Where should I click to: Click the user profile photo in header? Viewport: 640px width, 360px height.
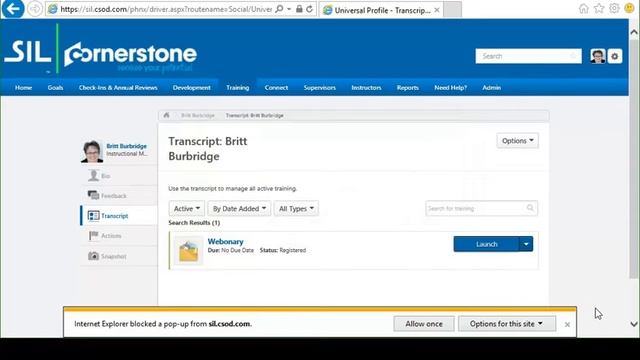click(598, 56)
